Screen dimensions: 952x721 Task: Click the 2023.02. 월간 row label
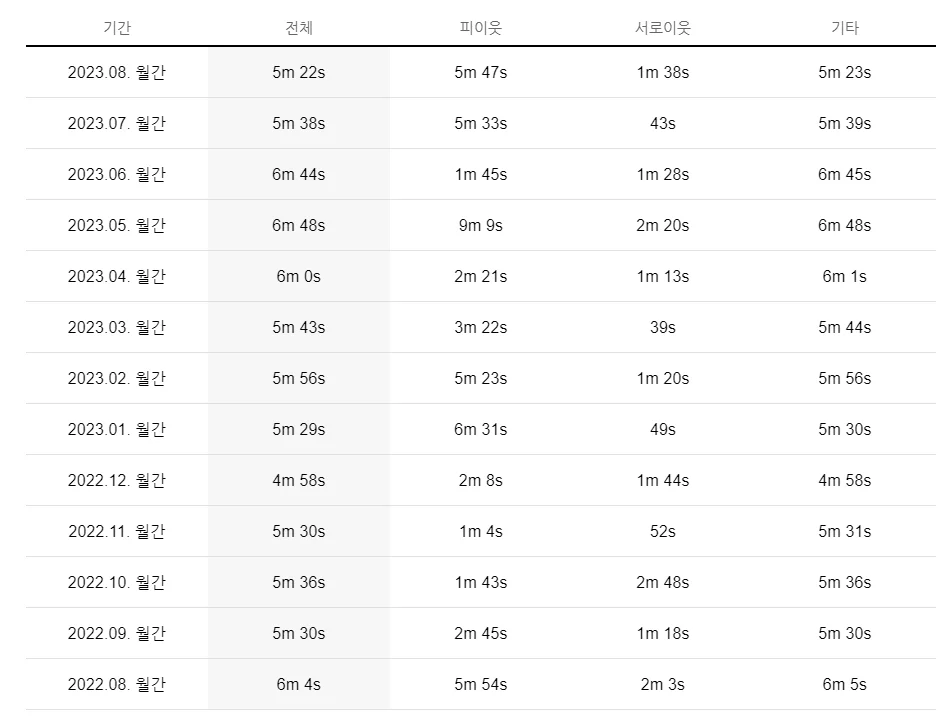point(117,378)
